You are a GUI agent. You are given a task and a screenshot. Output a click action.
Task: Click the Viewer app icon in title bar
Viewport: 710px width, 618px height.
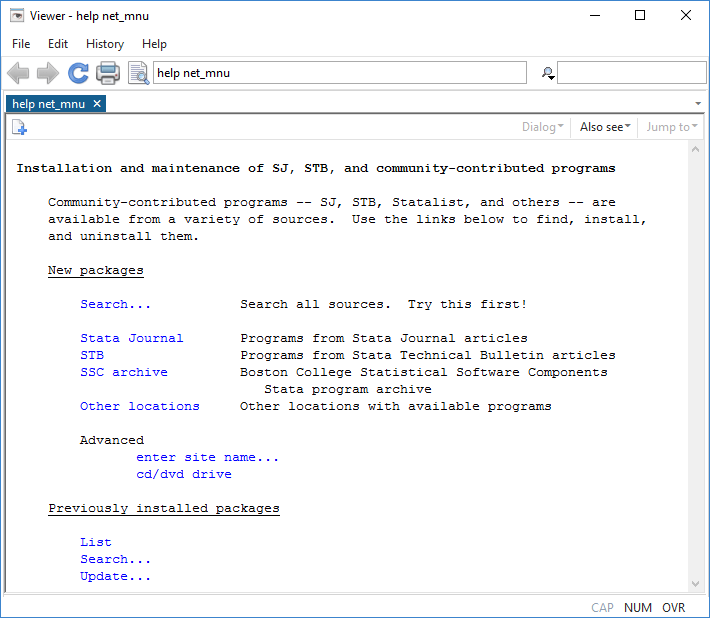click(17, 16)
